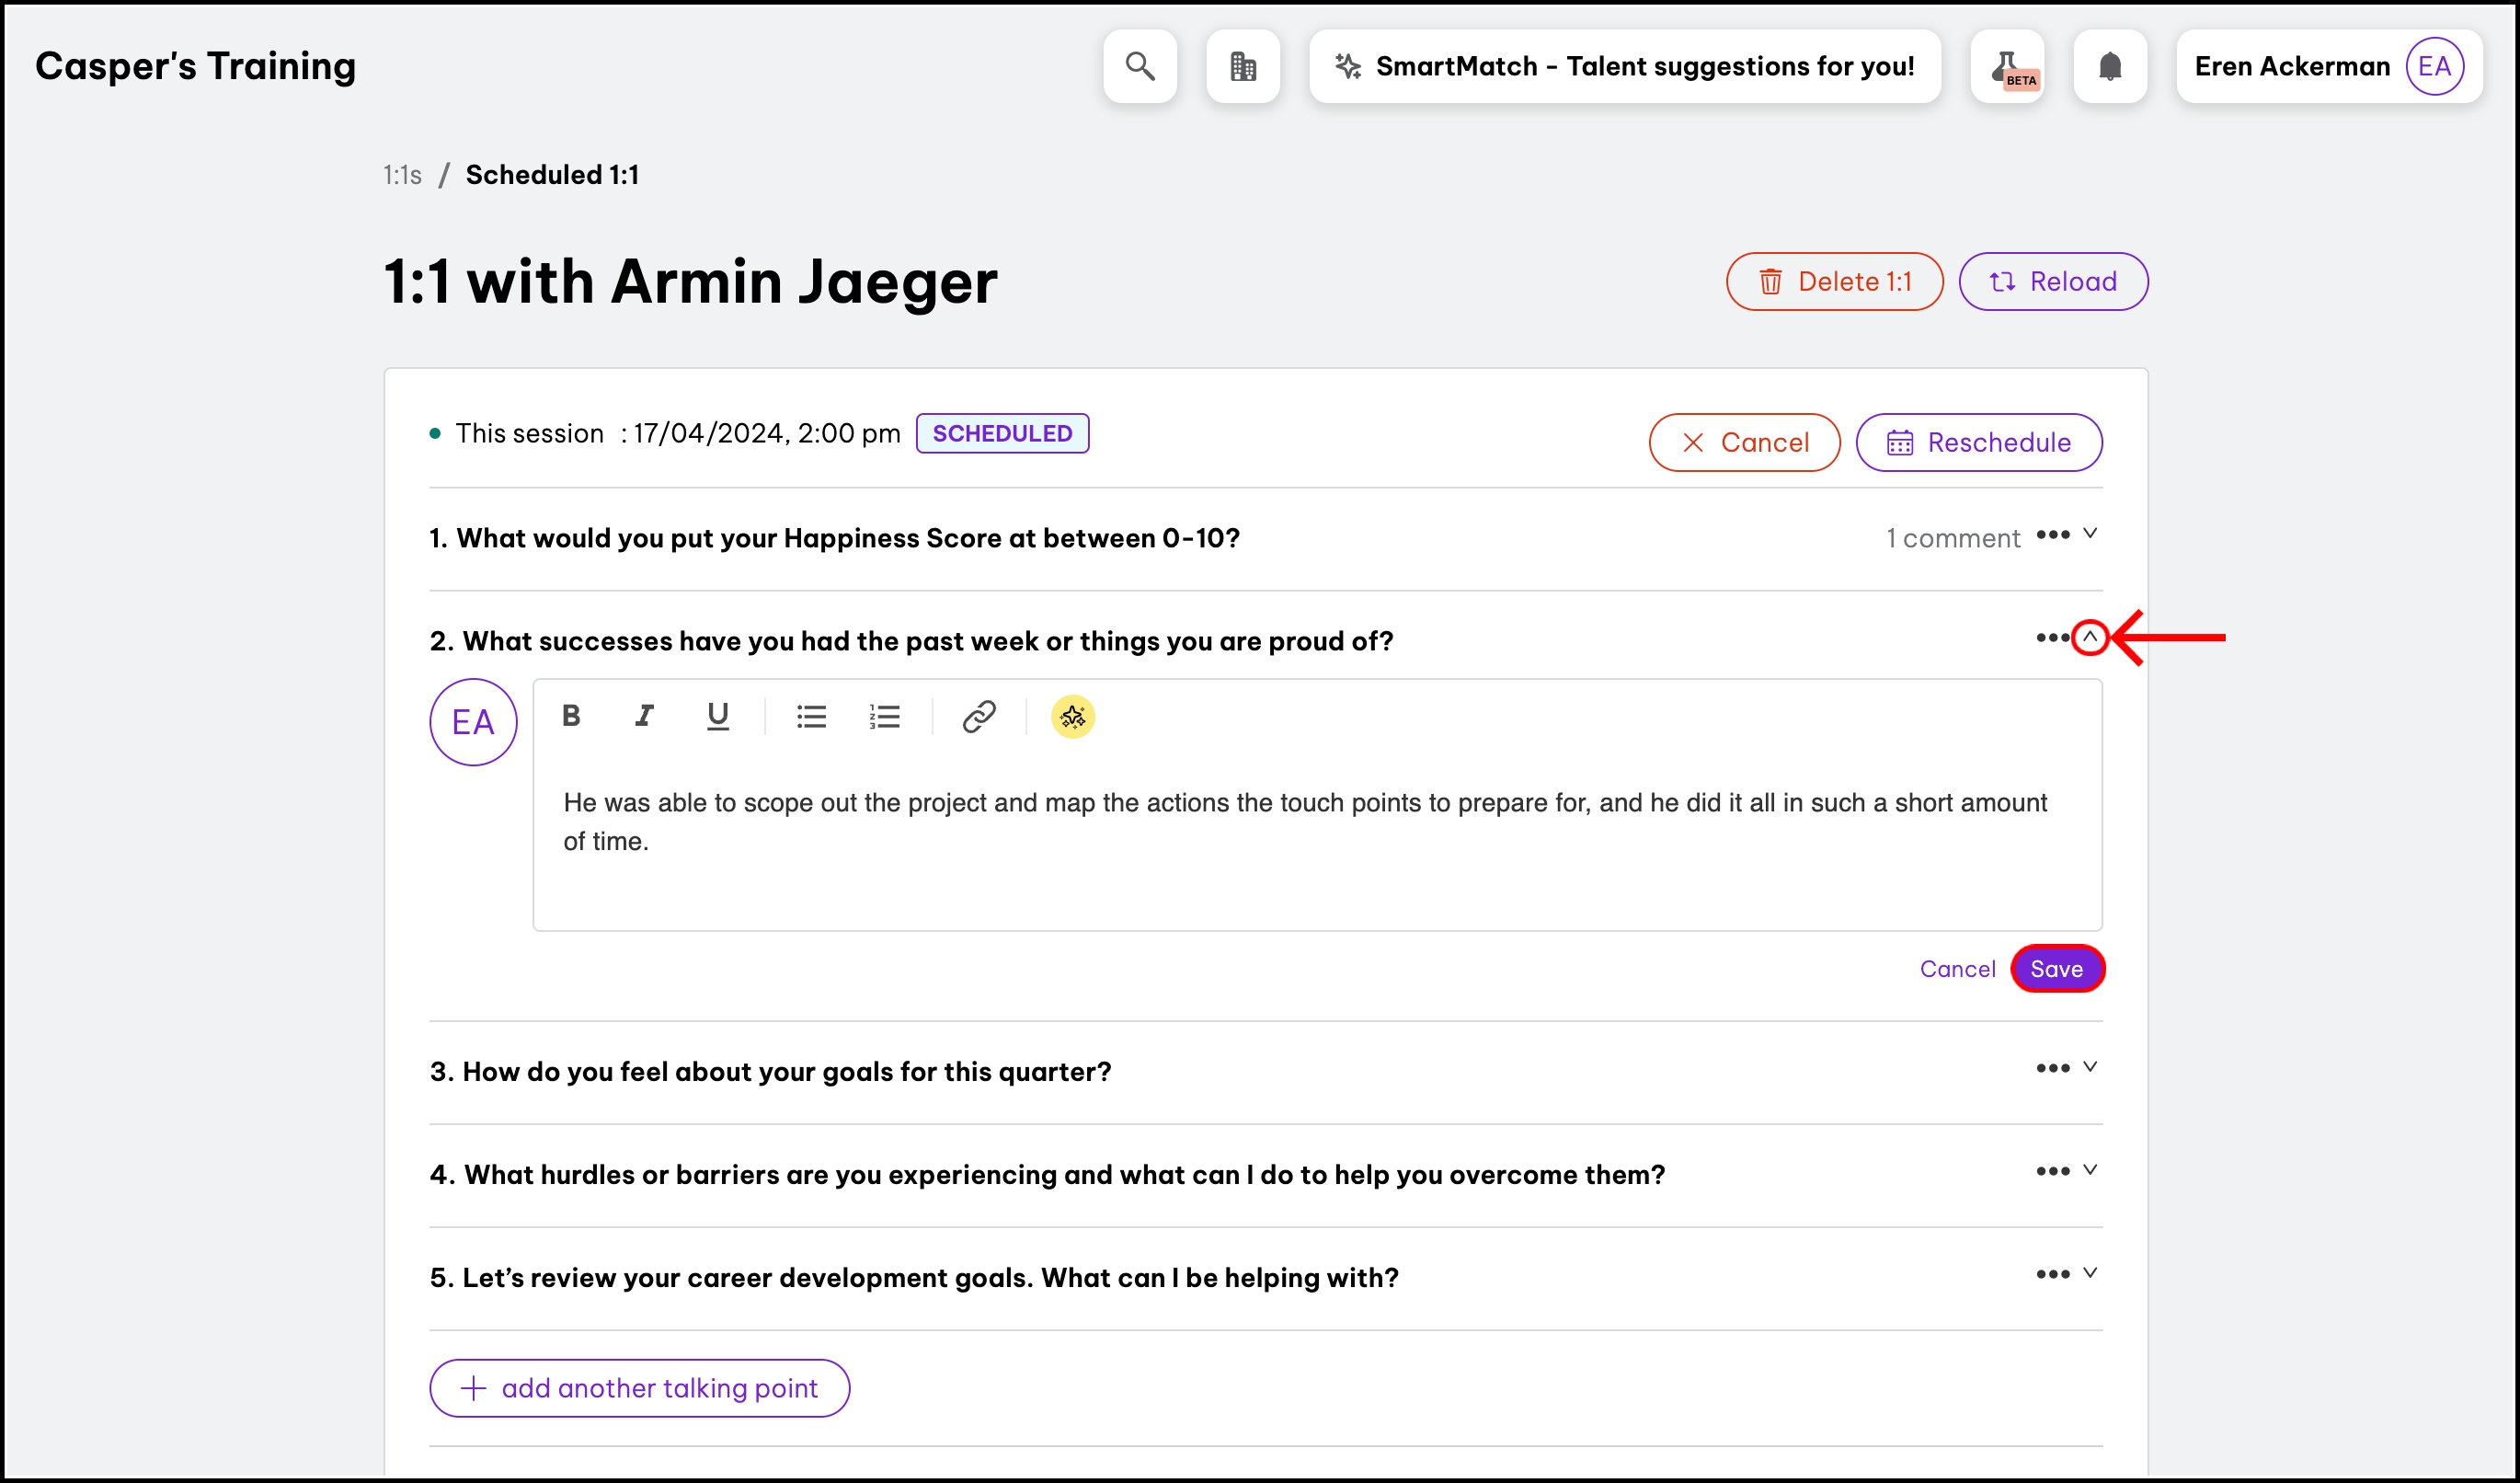Insert a numbered list
Viewport: 2520px width, 1483px height.
coord(884,716)
